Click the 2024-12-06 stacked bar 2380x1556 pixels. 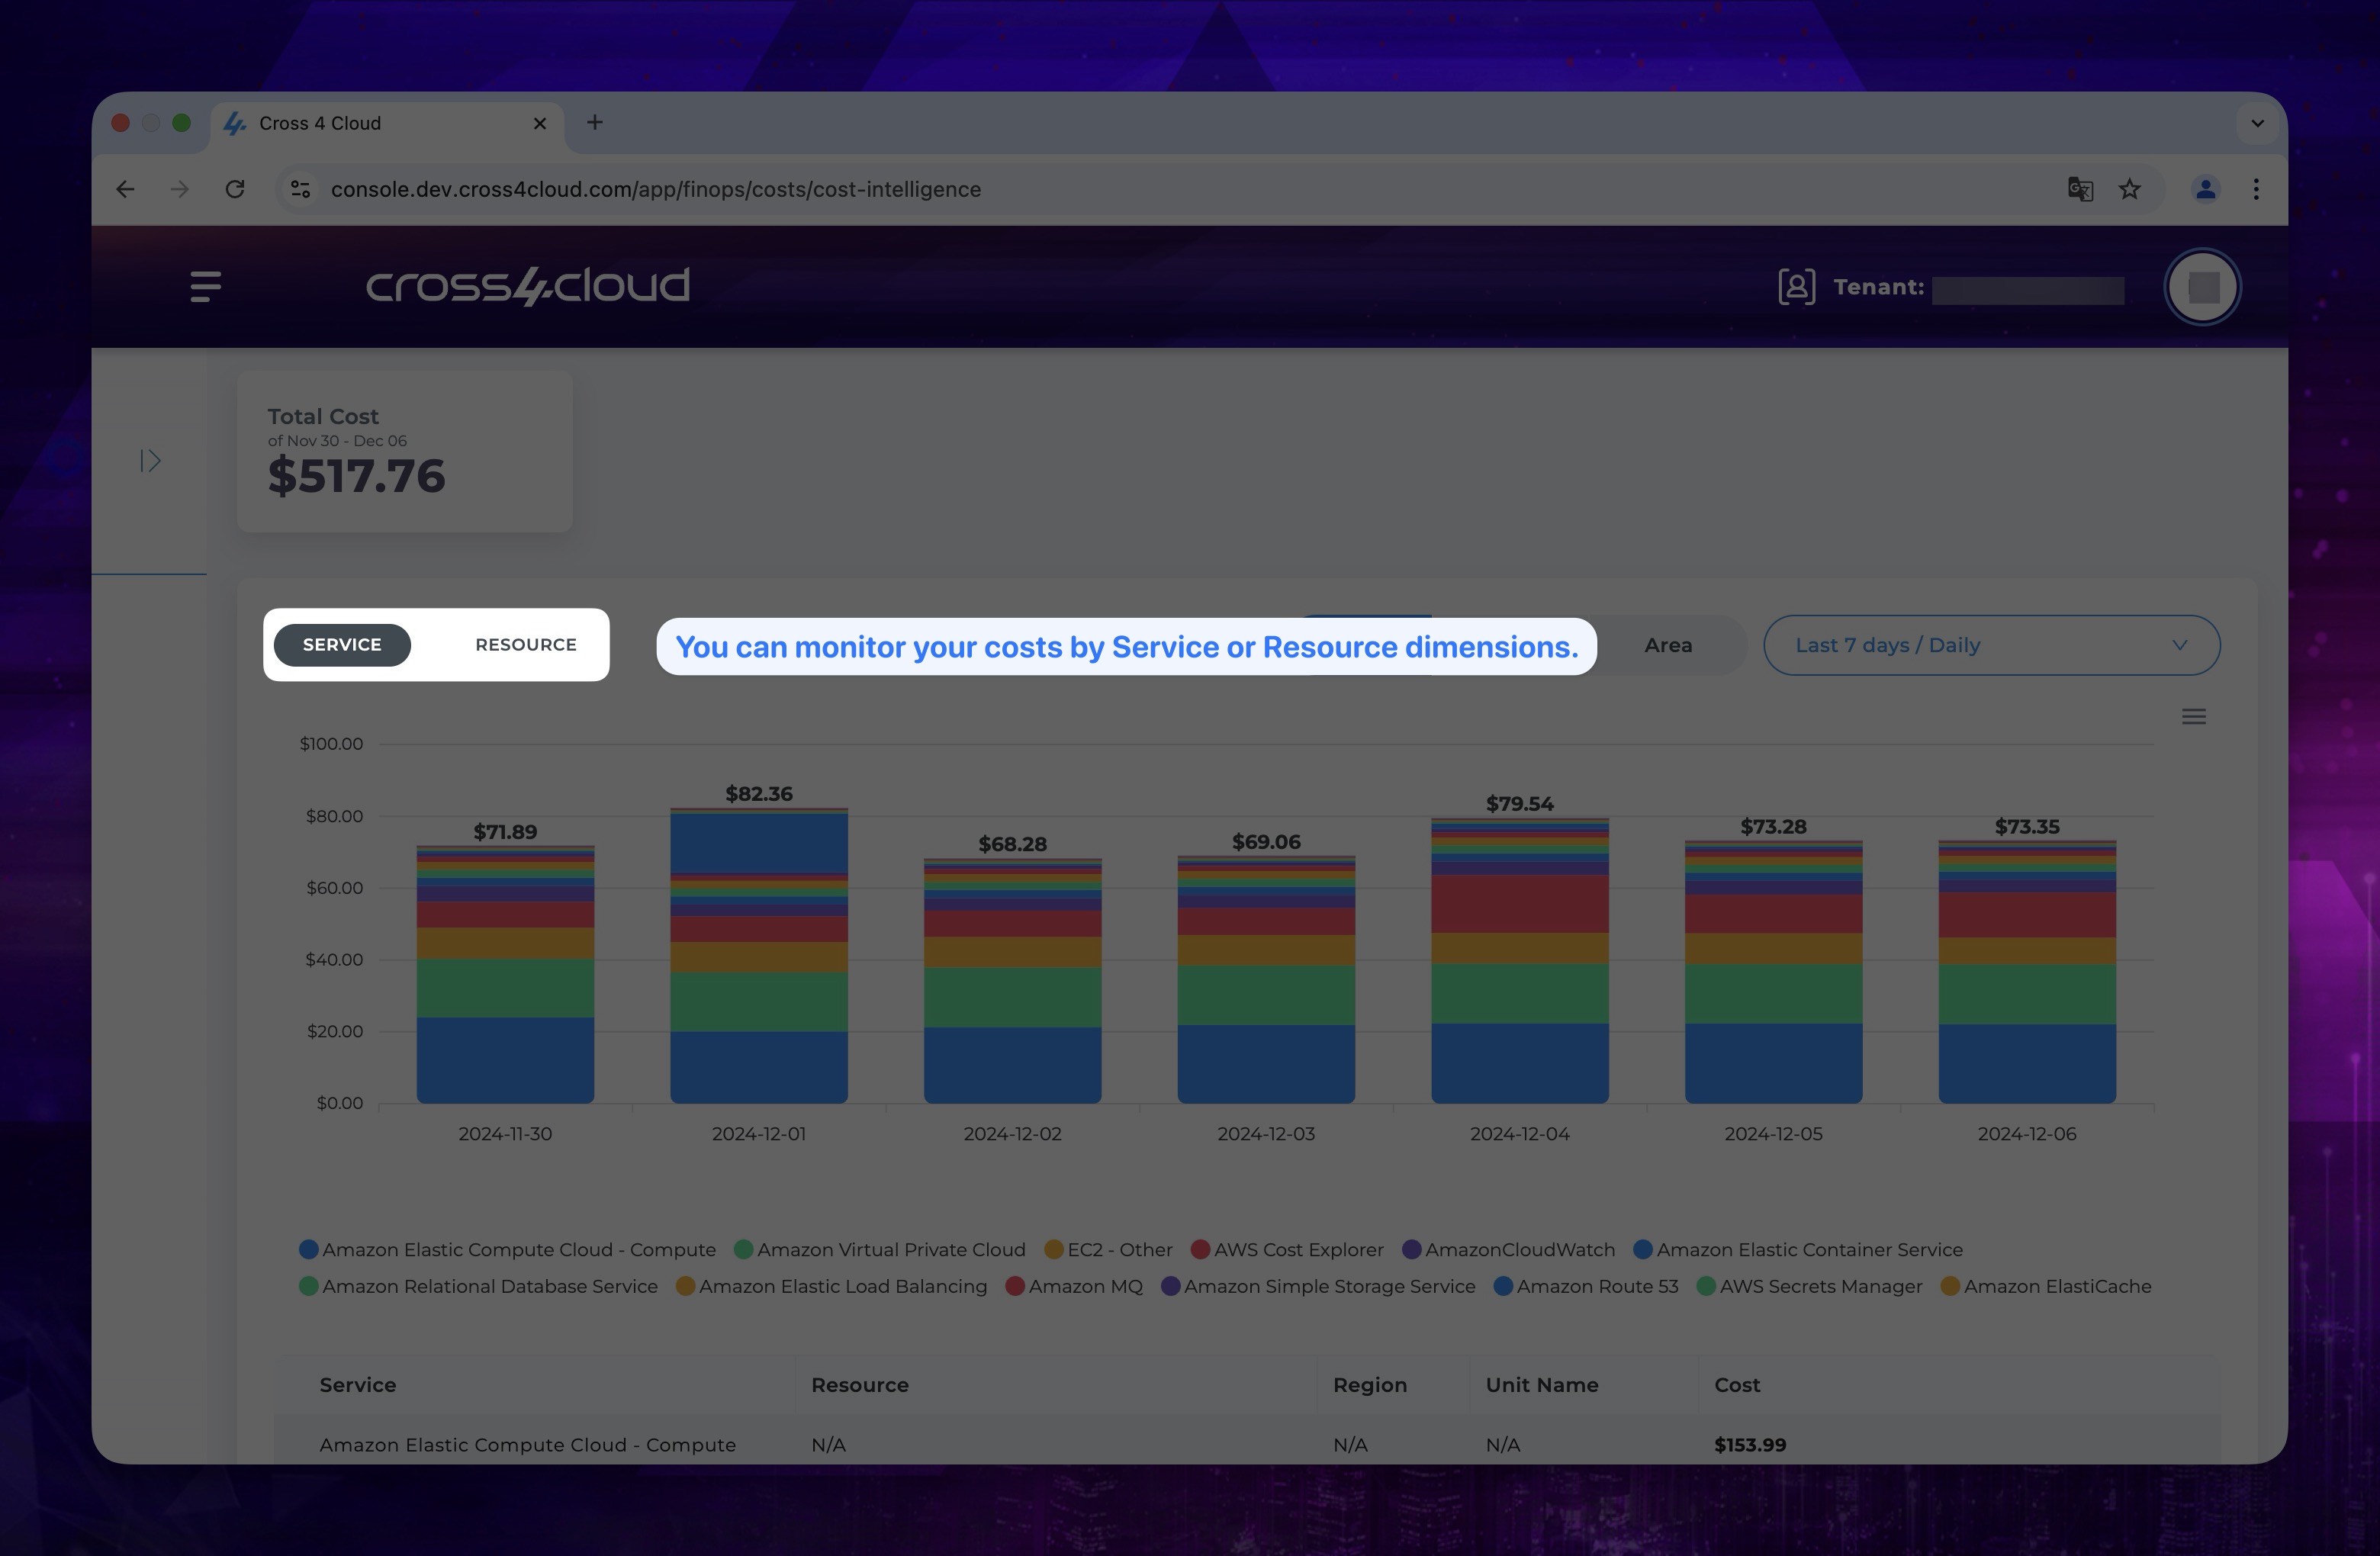point(2027,972)
